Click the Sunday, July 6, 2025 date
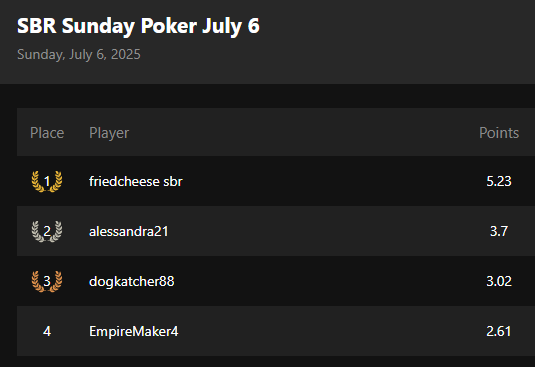Viewport: 535px width, 367px height. (79, 55)
